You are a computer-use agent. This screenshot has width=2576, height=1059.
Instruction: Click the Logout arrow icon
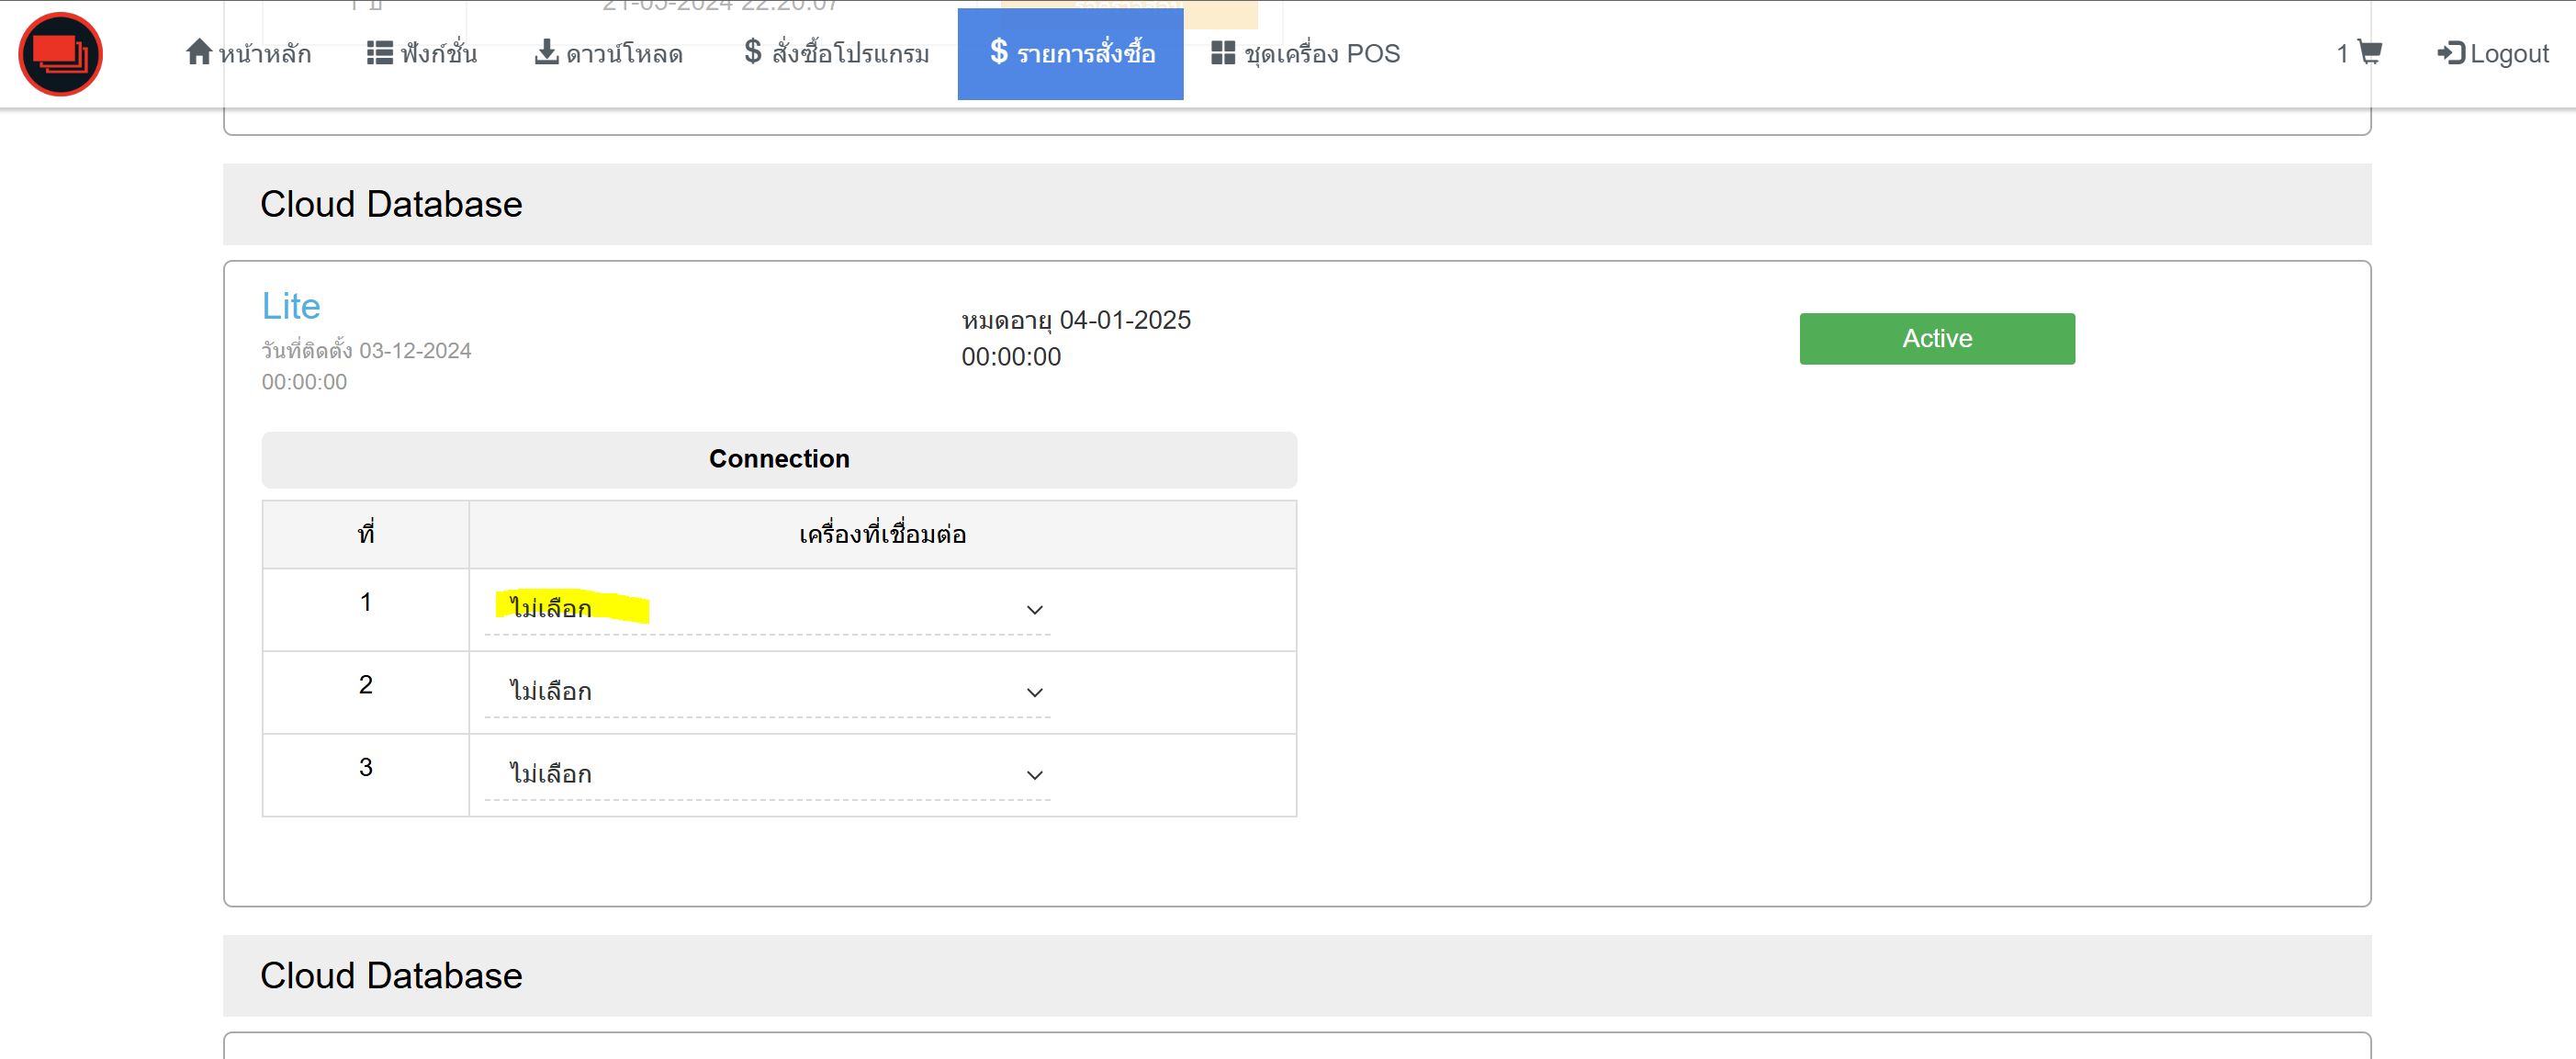(2450, 53)
